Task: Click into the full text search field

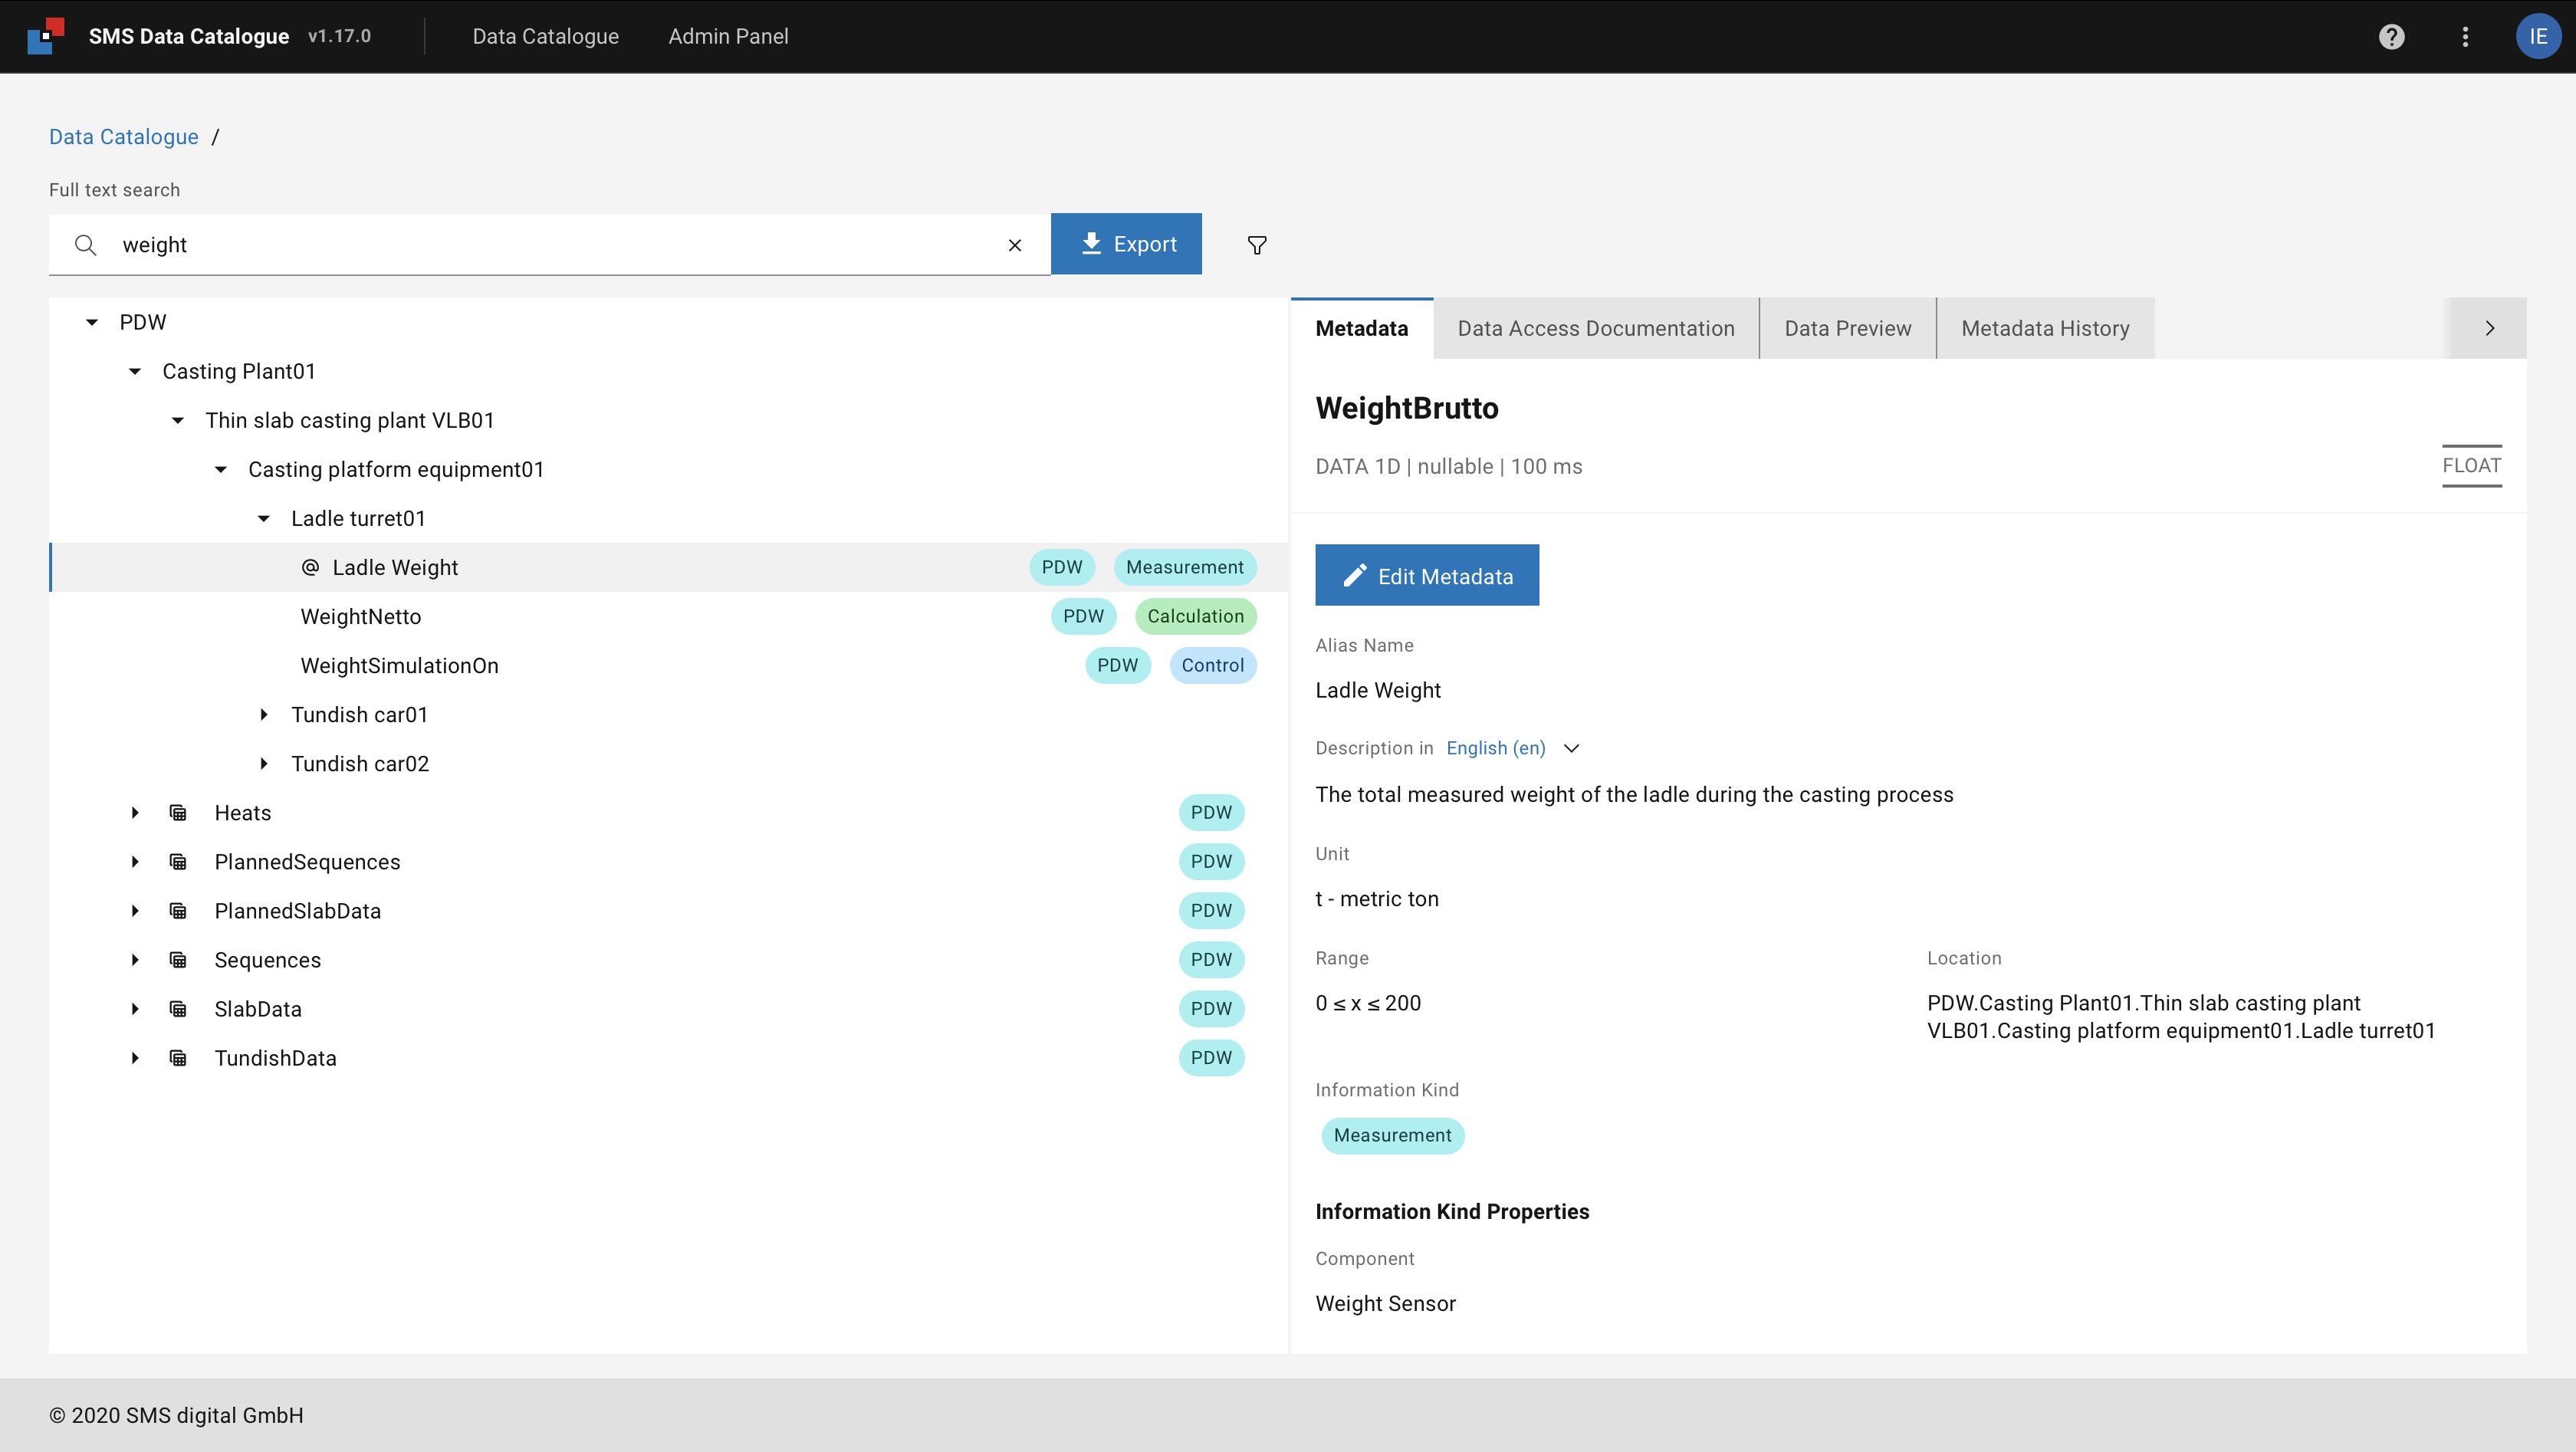Action: point(550,245)
